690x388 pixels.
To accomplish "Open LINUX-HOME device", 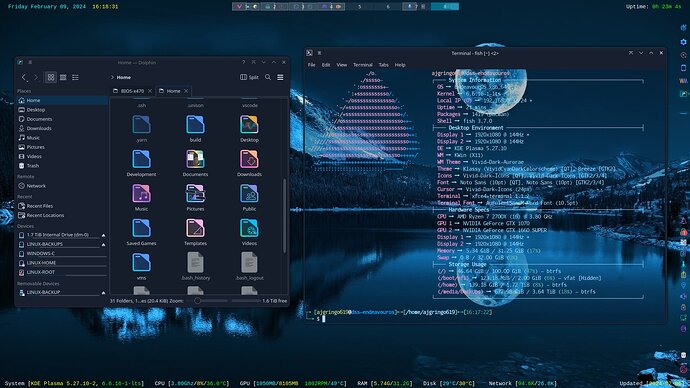I will [x=62, y=263].
